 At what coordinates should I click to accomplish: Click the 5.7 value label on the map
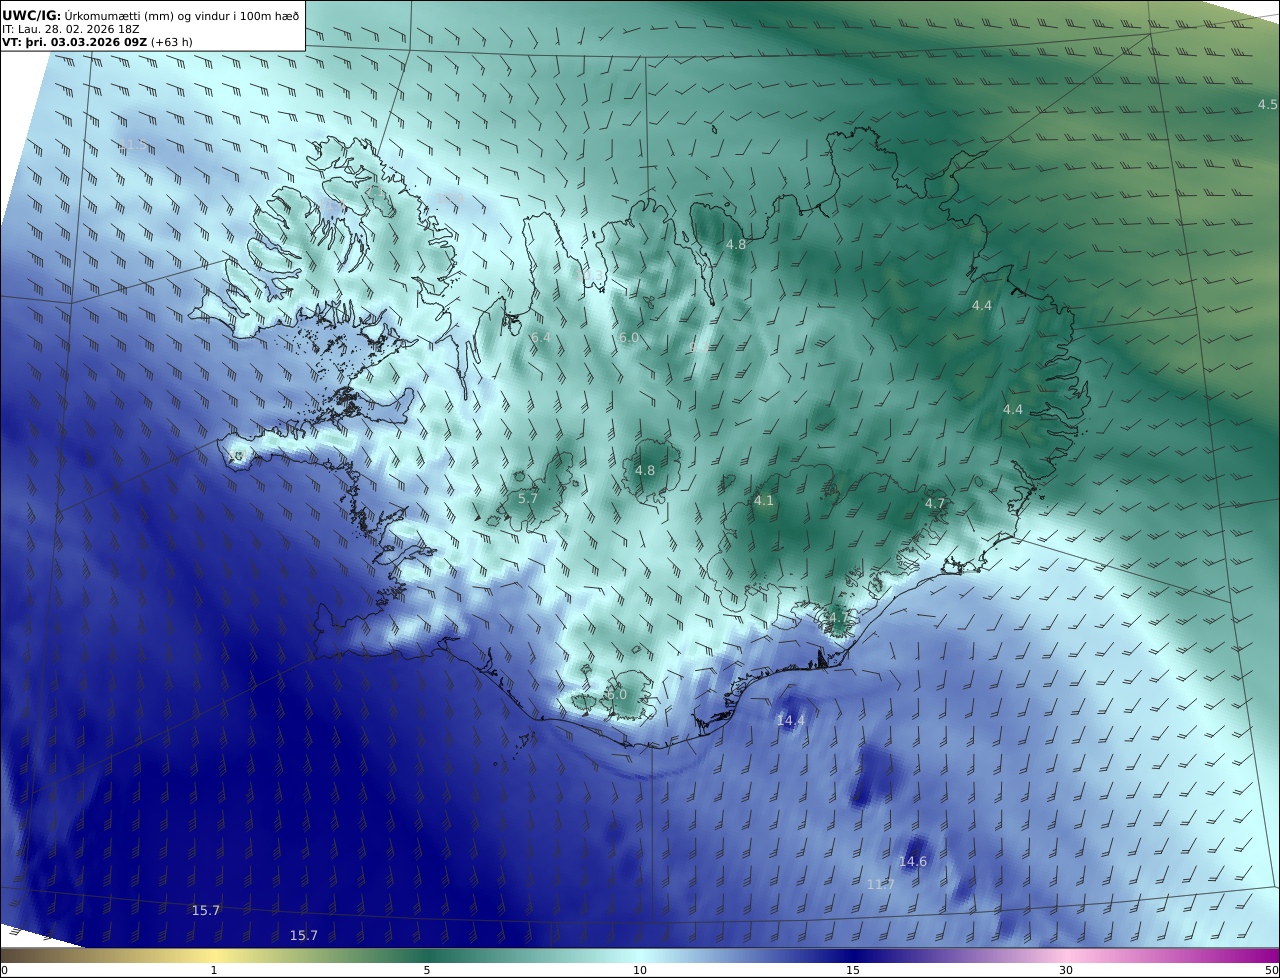[528, 498]
